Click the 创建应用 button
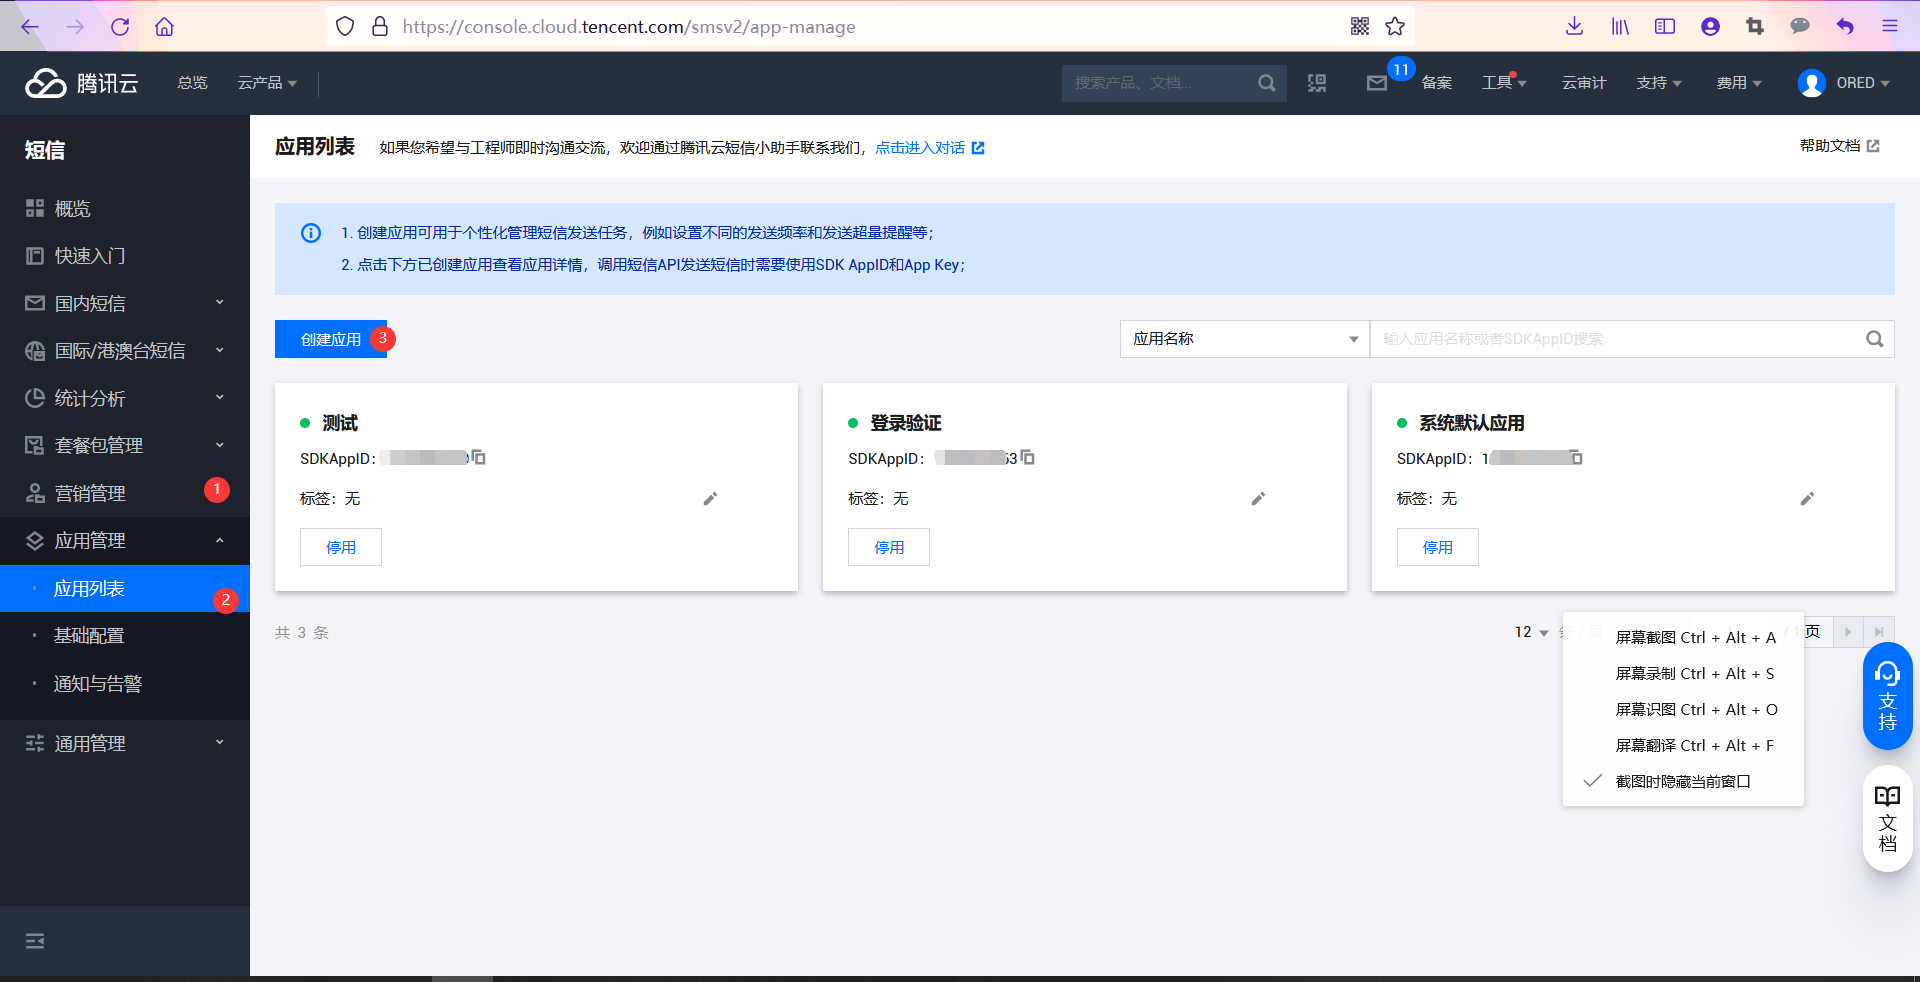Screen dimensions: 1920x982 pyautogui.click(x=331, y=339)
